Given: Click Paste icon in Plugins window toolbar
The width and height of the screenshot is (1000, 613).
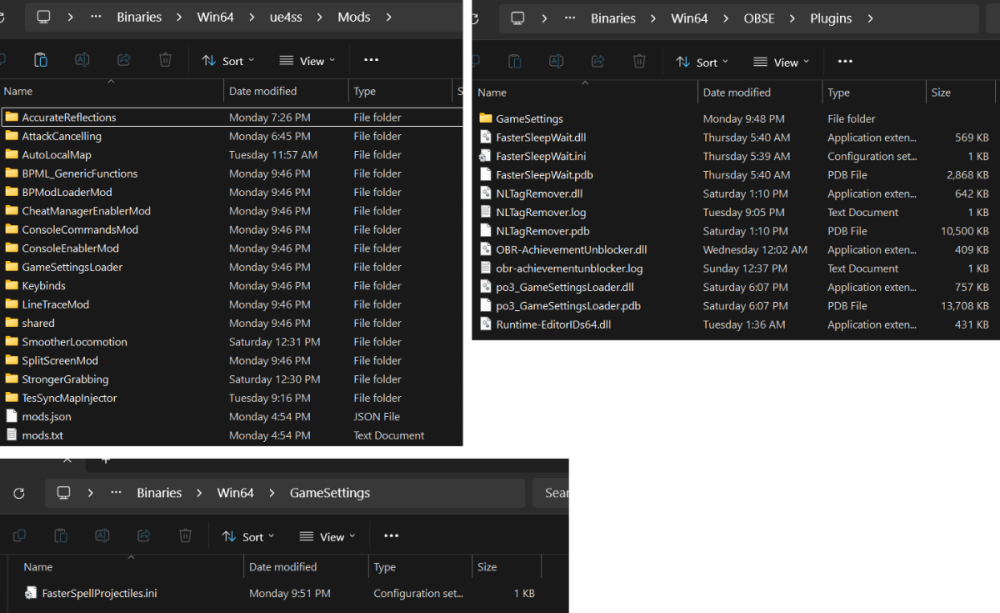Looking at the screenshot, I should (x=515, y=61).
